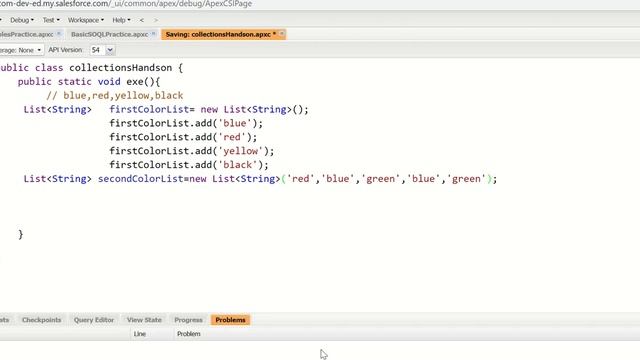The width and height of the screenshot is (640, 360).
Task: Switch to the Progress tab
Action: pos(188,320)
